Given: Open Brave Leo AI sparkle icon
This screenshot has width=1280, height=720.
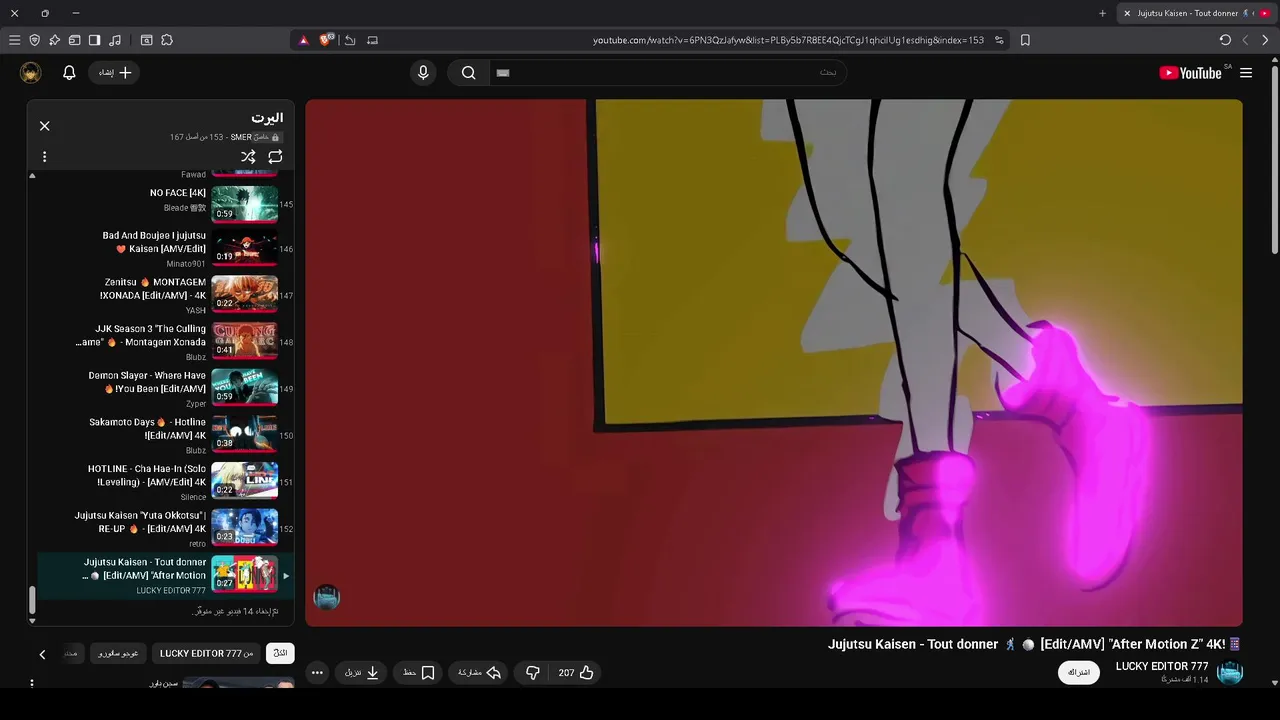Looking at the screenshot, I should (x=54, y=40).
